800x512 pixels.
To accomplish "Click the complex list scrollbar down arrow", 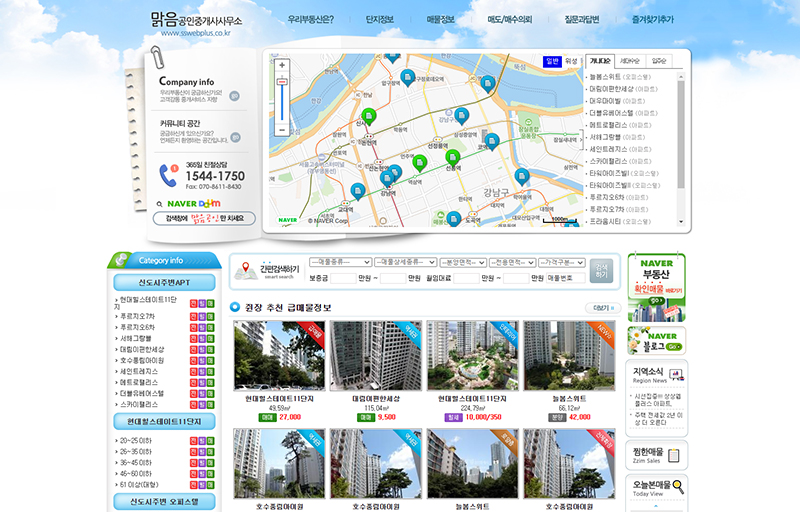I will (681, 221).
